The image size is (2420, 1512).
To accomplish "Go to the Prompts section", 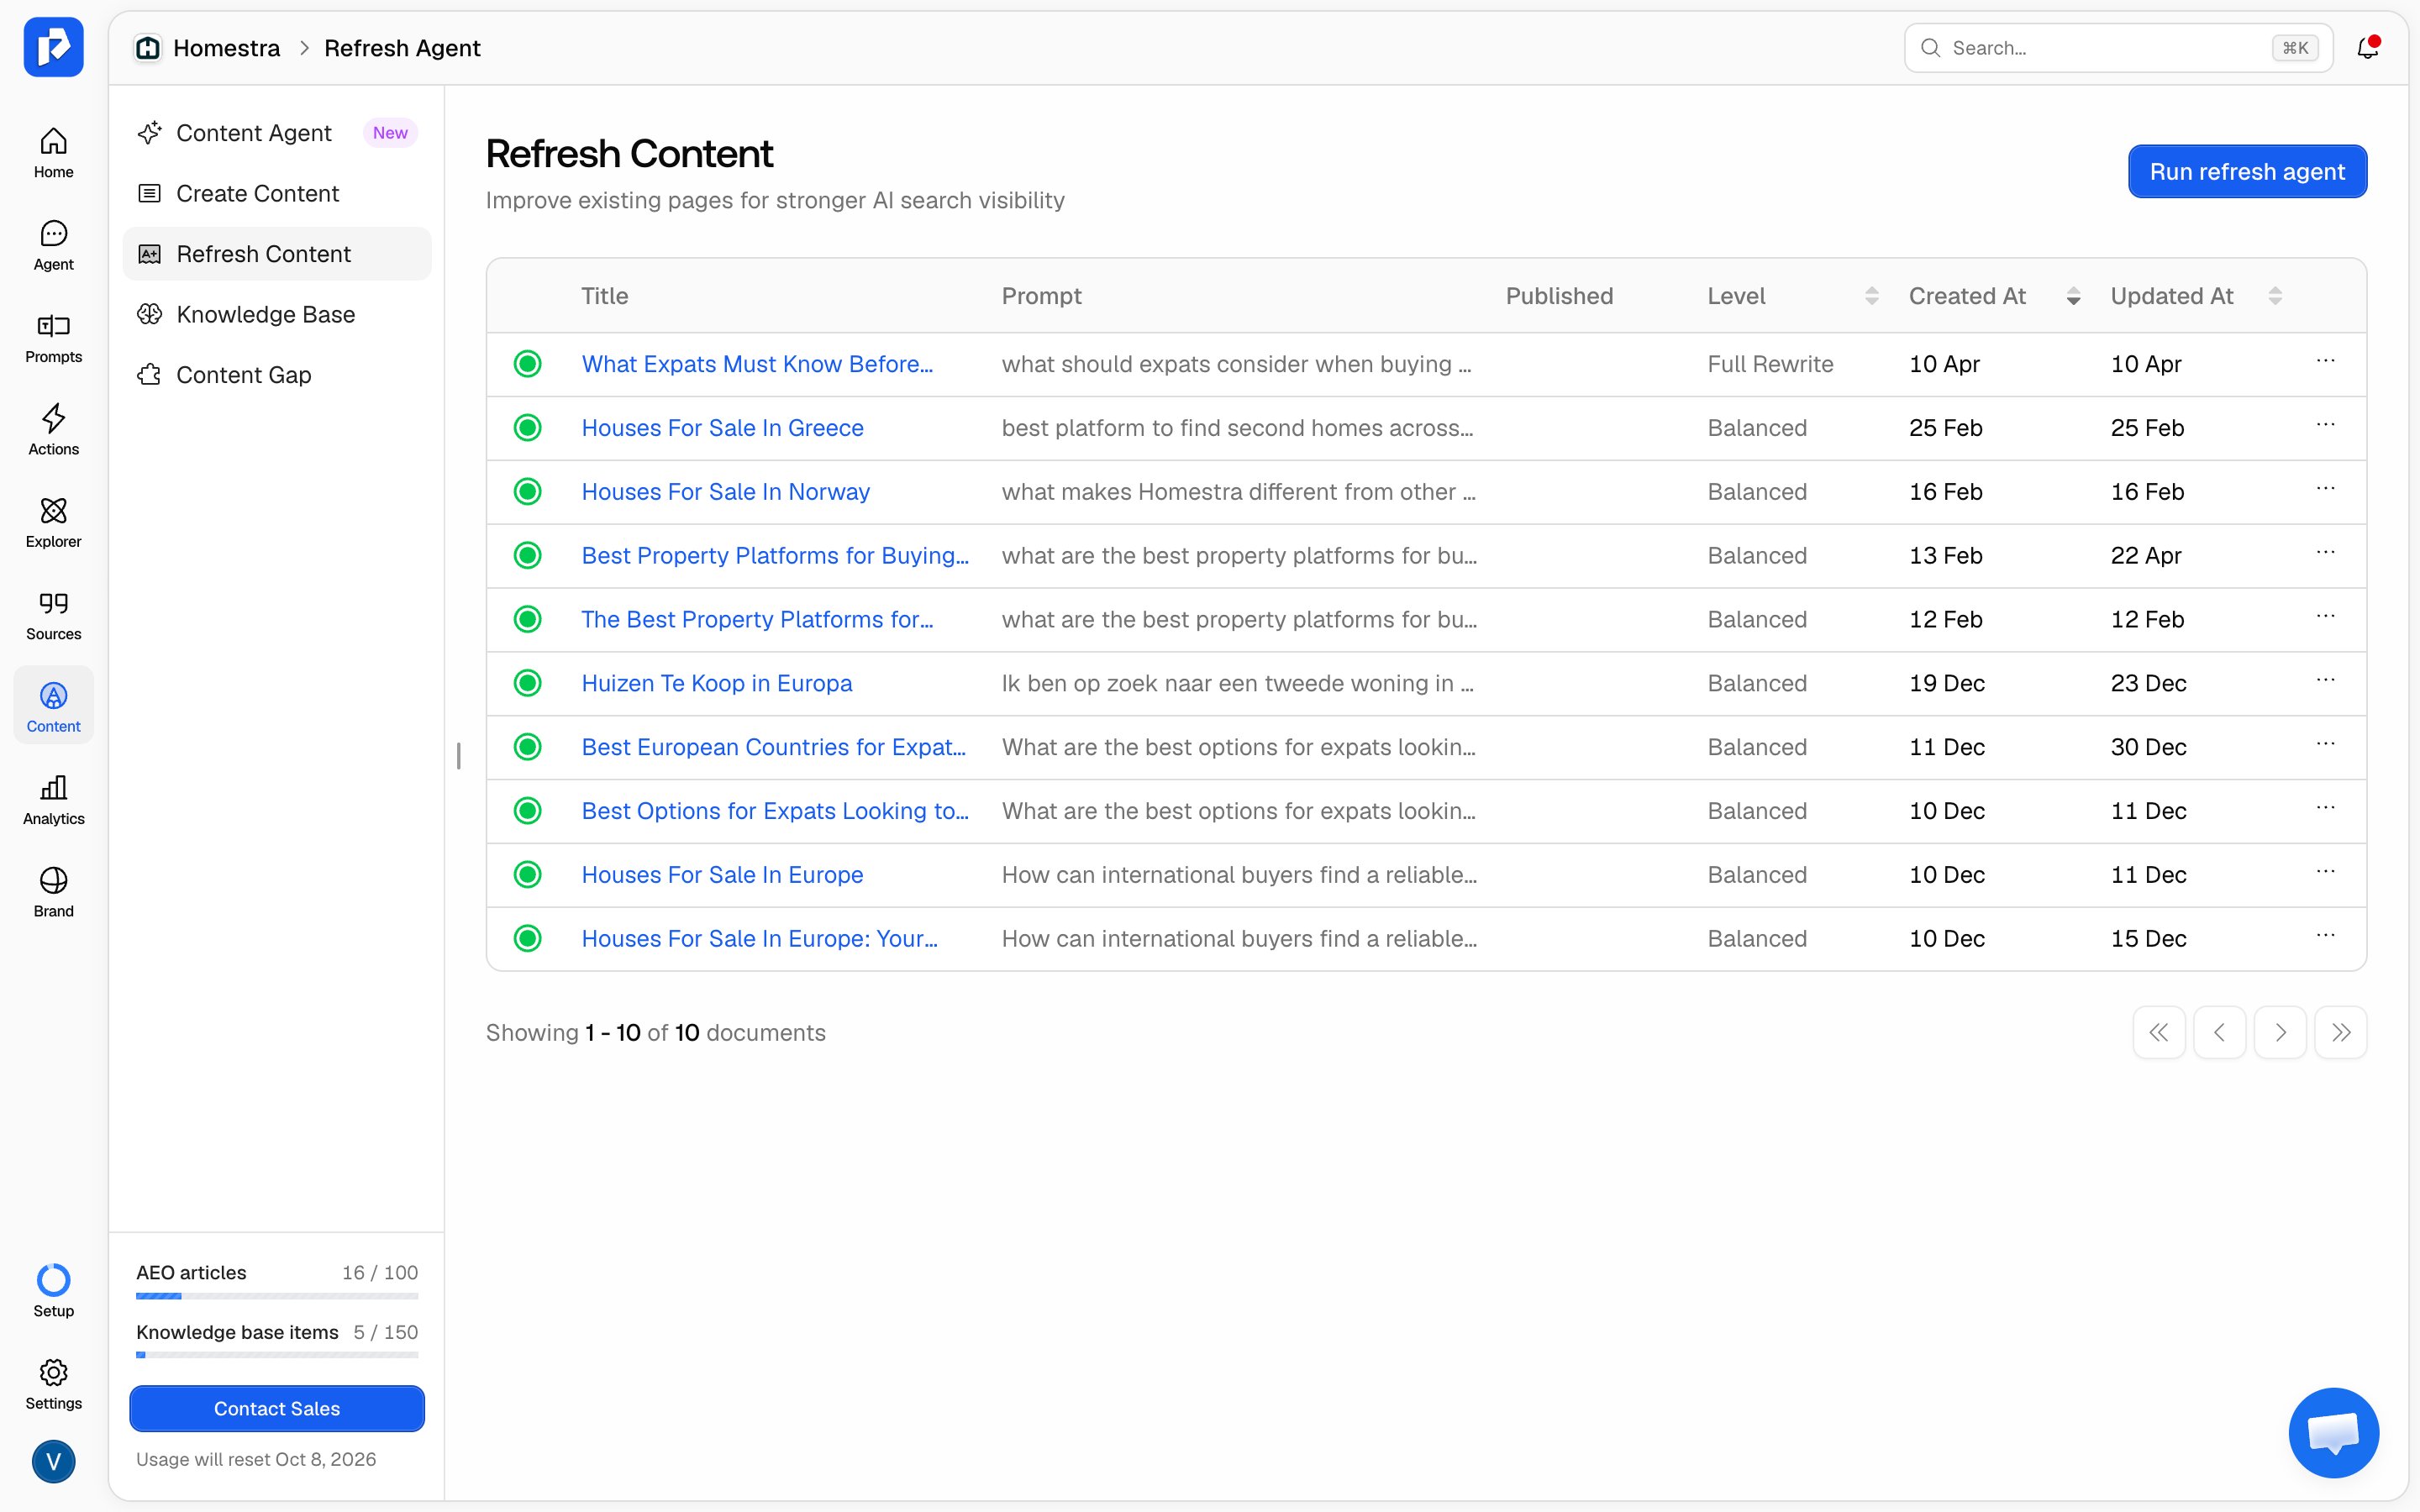I will [53, 338].
